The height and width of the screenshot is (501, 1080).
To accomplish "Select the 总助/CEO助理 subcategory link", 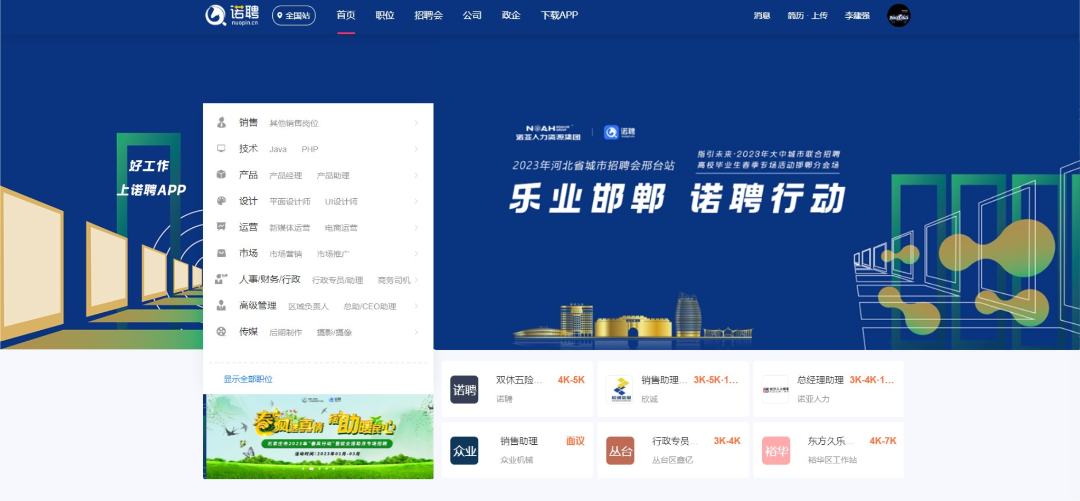I will [x=370, y=307].
